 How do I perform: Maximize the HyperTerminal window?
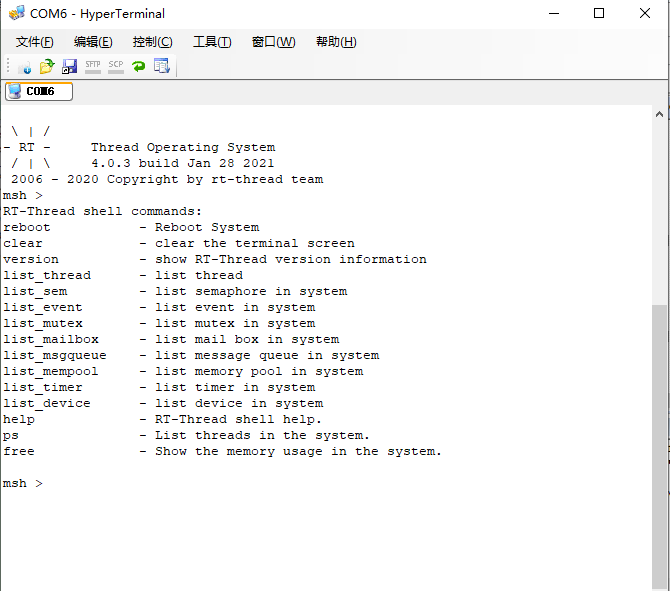pos(599,13)
